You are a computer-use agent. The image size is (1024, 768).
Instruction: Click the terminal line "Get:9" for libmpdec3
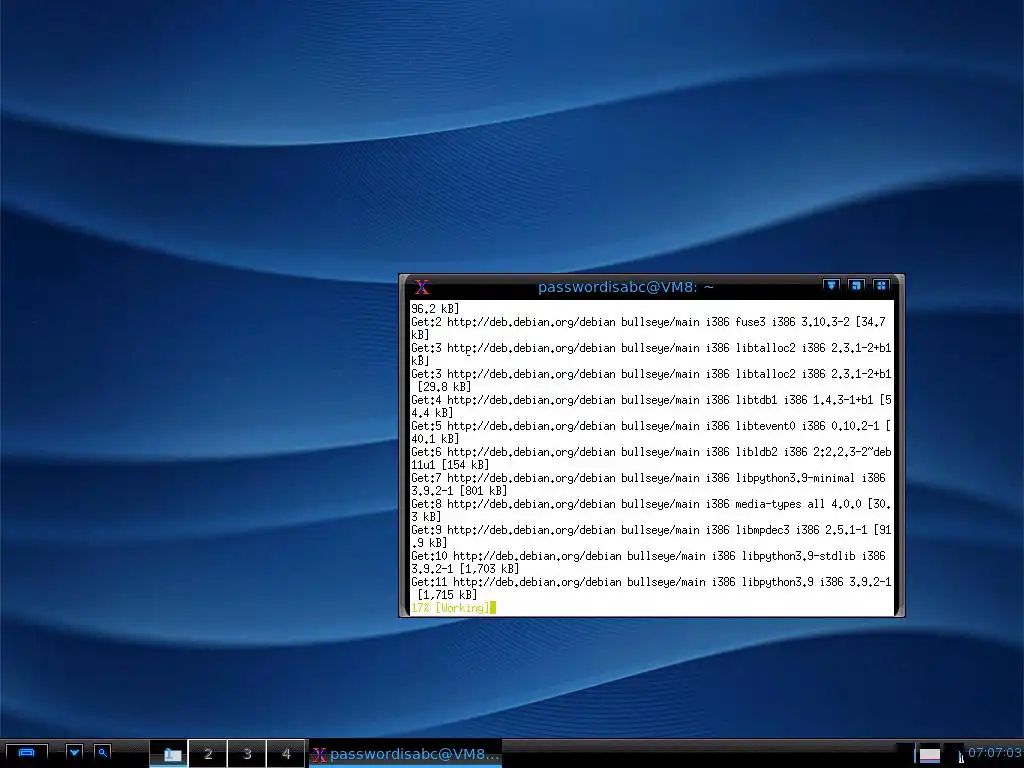tap(651, 530)
